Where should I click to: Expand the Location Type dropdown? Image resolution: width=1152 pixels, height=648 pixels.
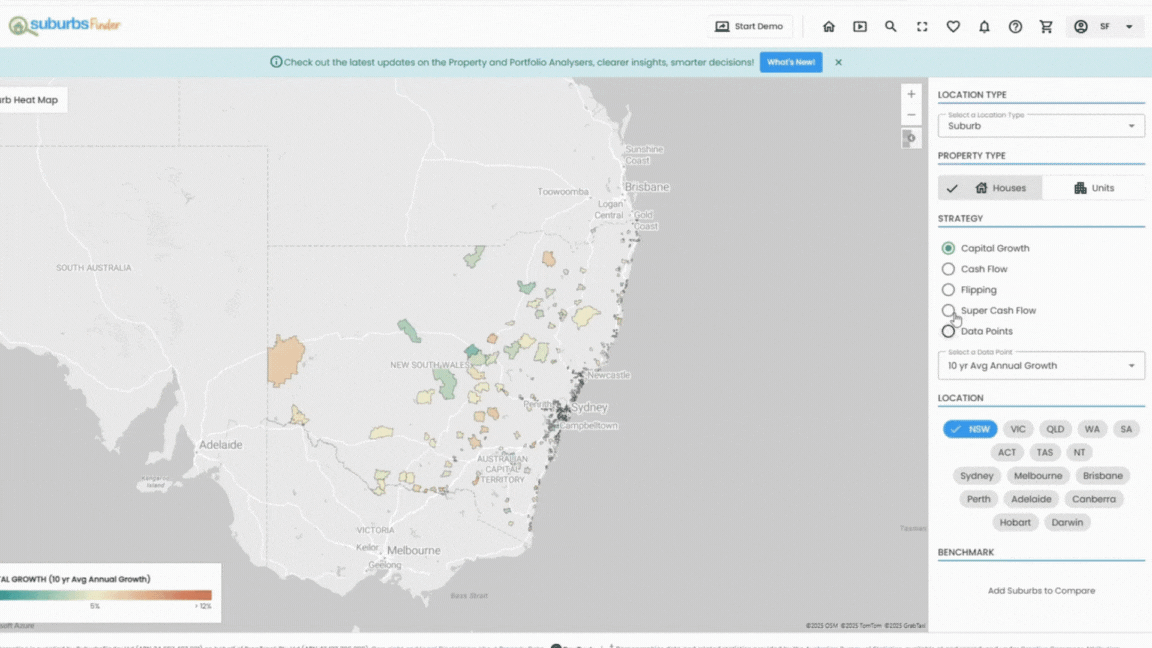coord(1040,125)
